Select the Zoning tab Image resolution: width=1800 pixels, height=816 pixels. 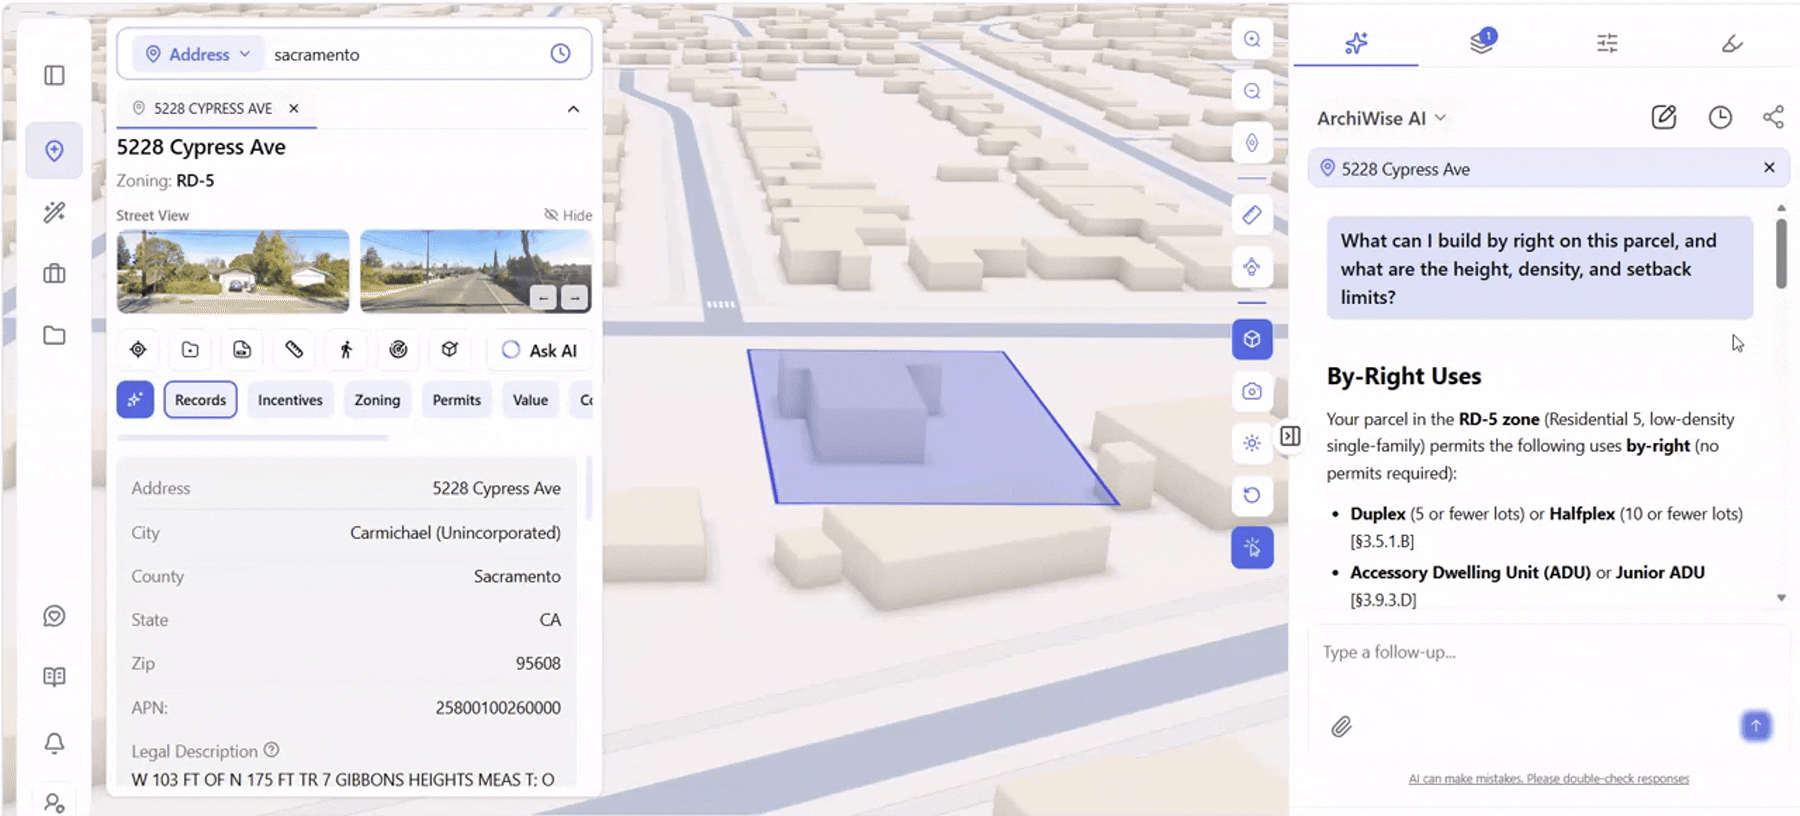click(377, 399)
